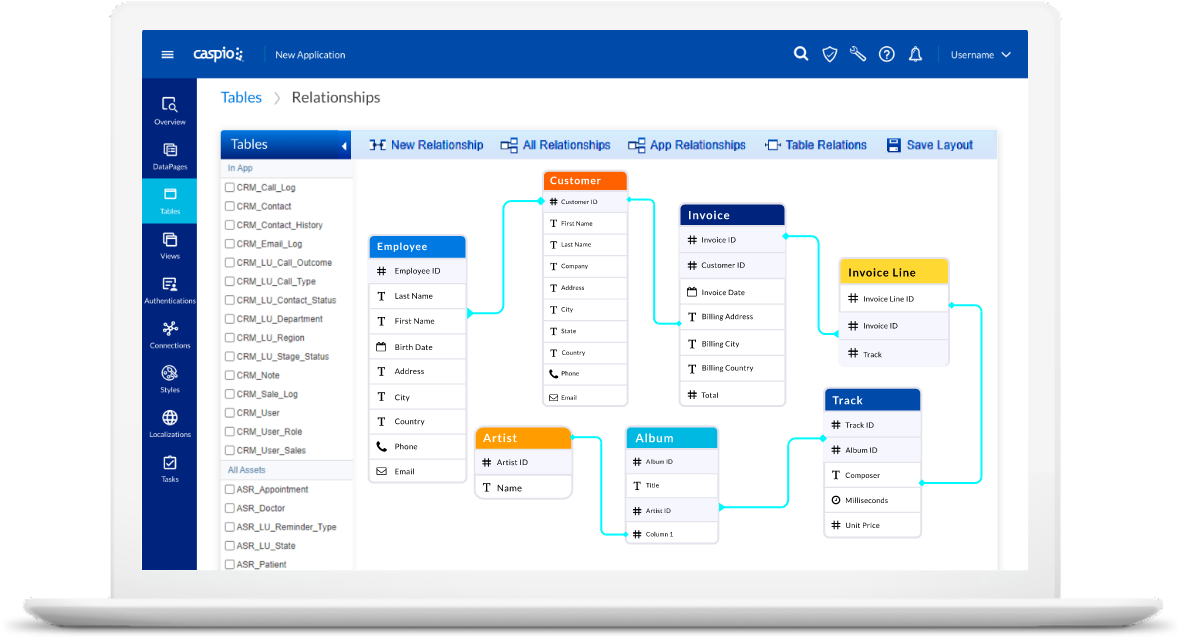
Task: Select the App Relationships toolbar item
Action: tap(687, 144)
